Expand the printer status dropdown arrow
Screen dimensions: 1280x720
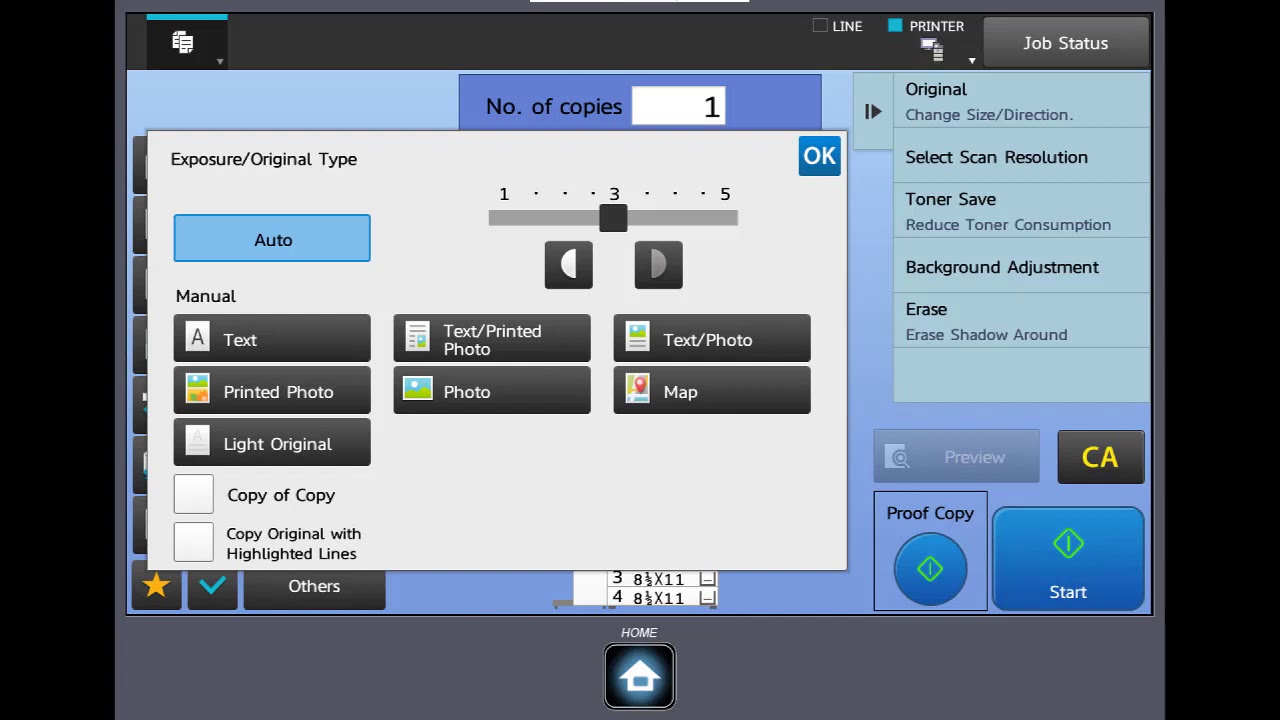tap(971, 61)
